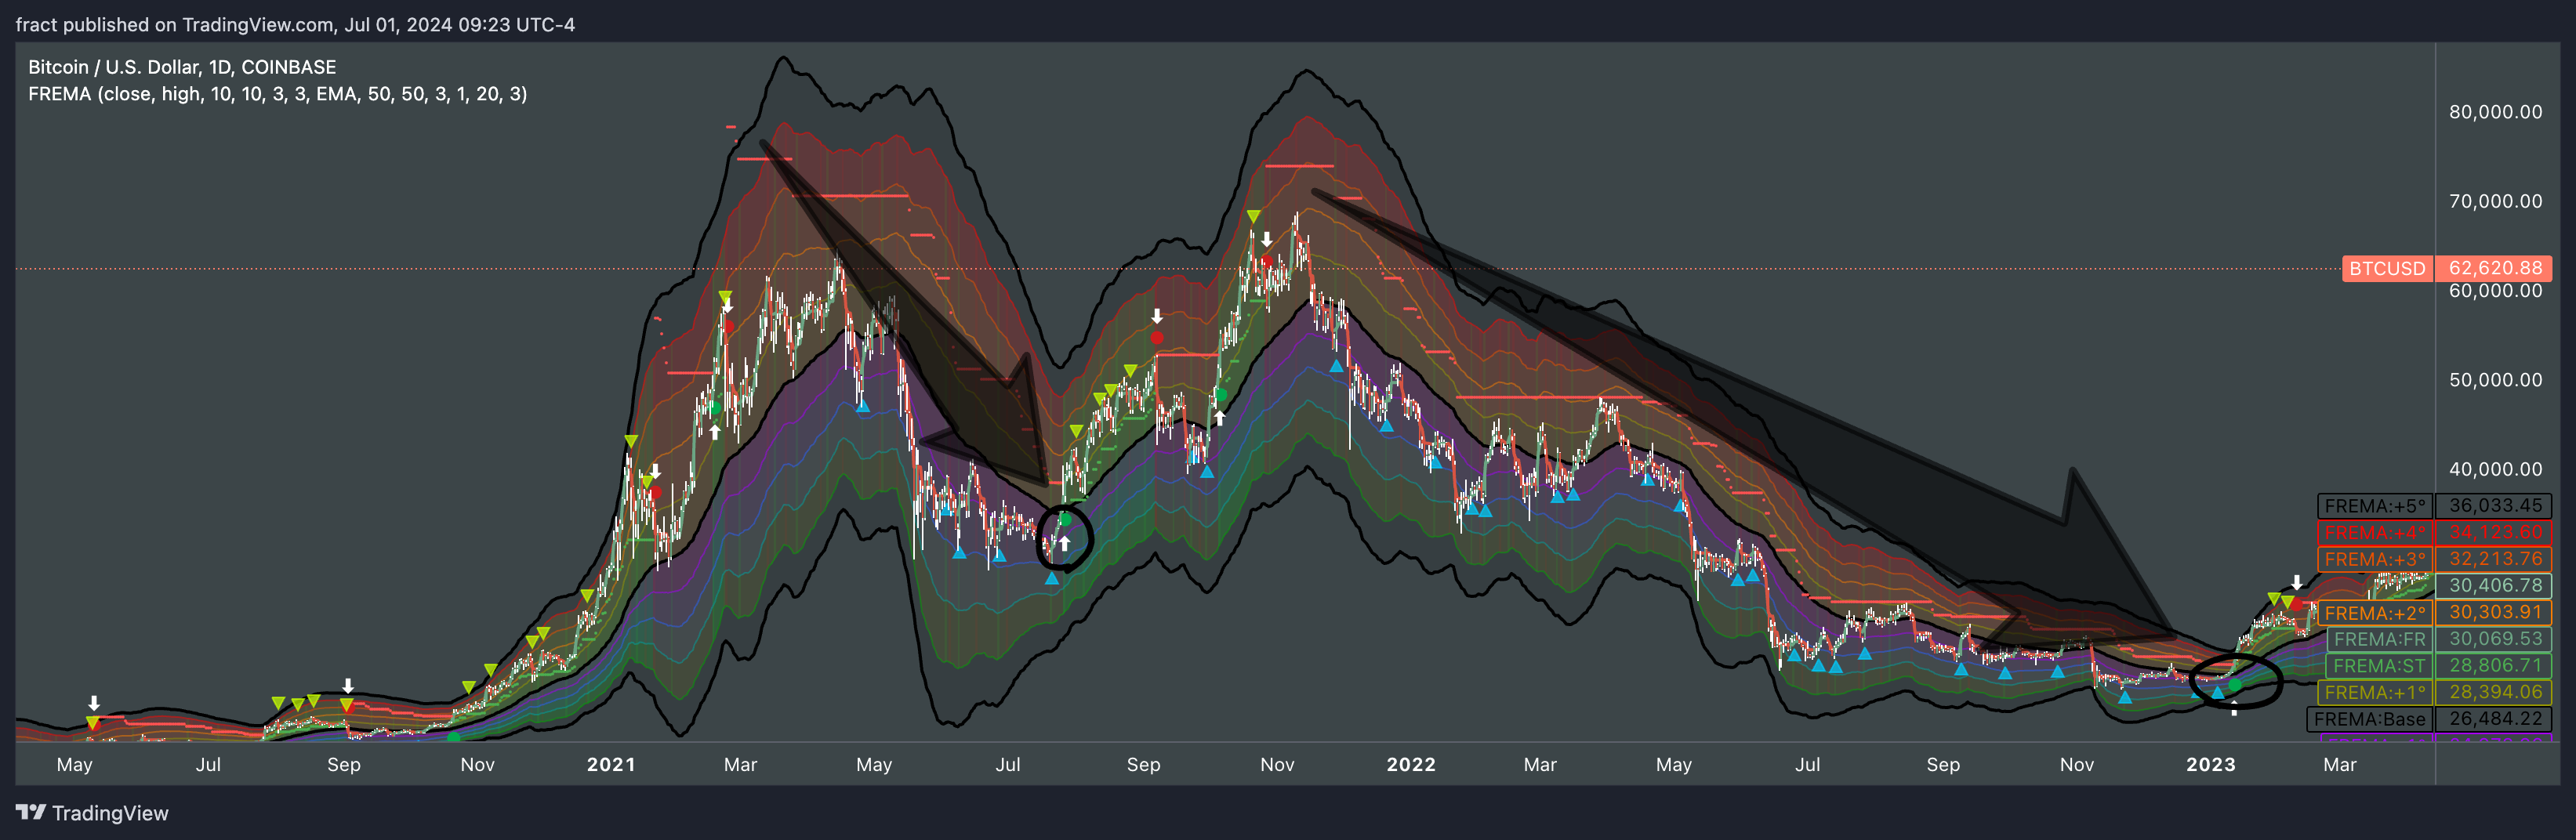Click the 28,806.71 price value

click(2495, 666)
